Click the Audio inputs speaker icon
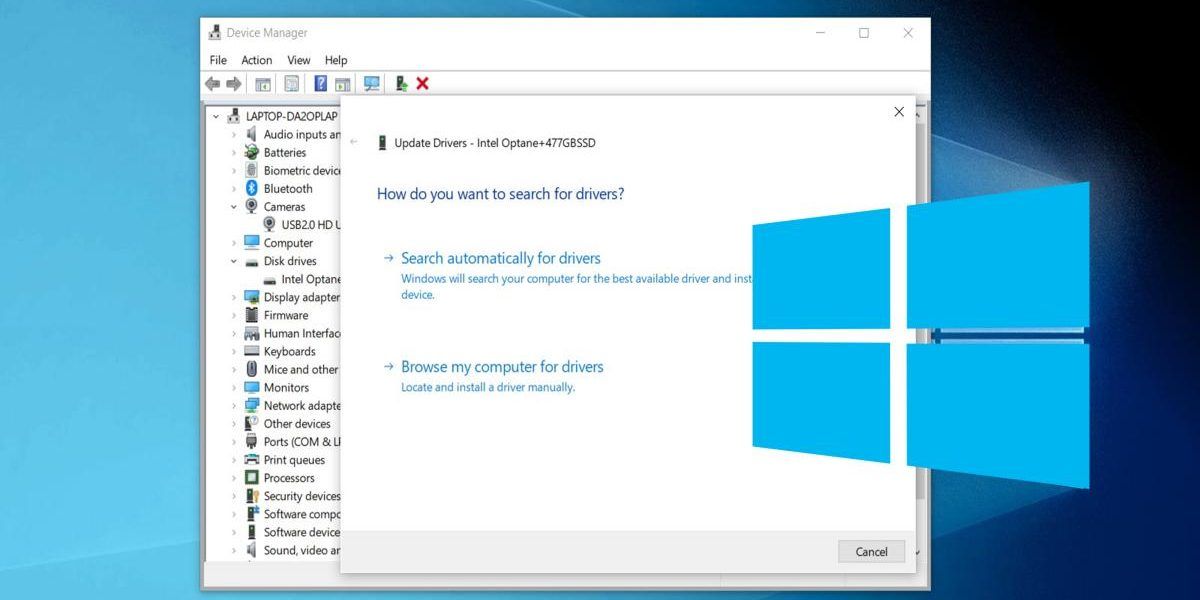The image size is (1200, 600). tap(252, 134)
